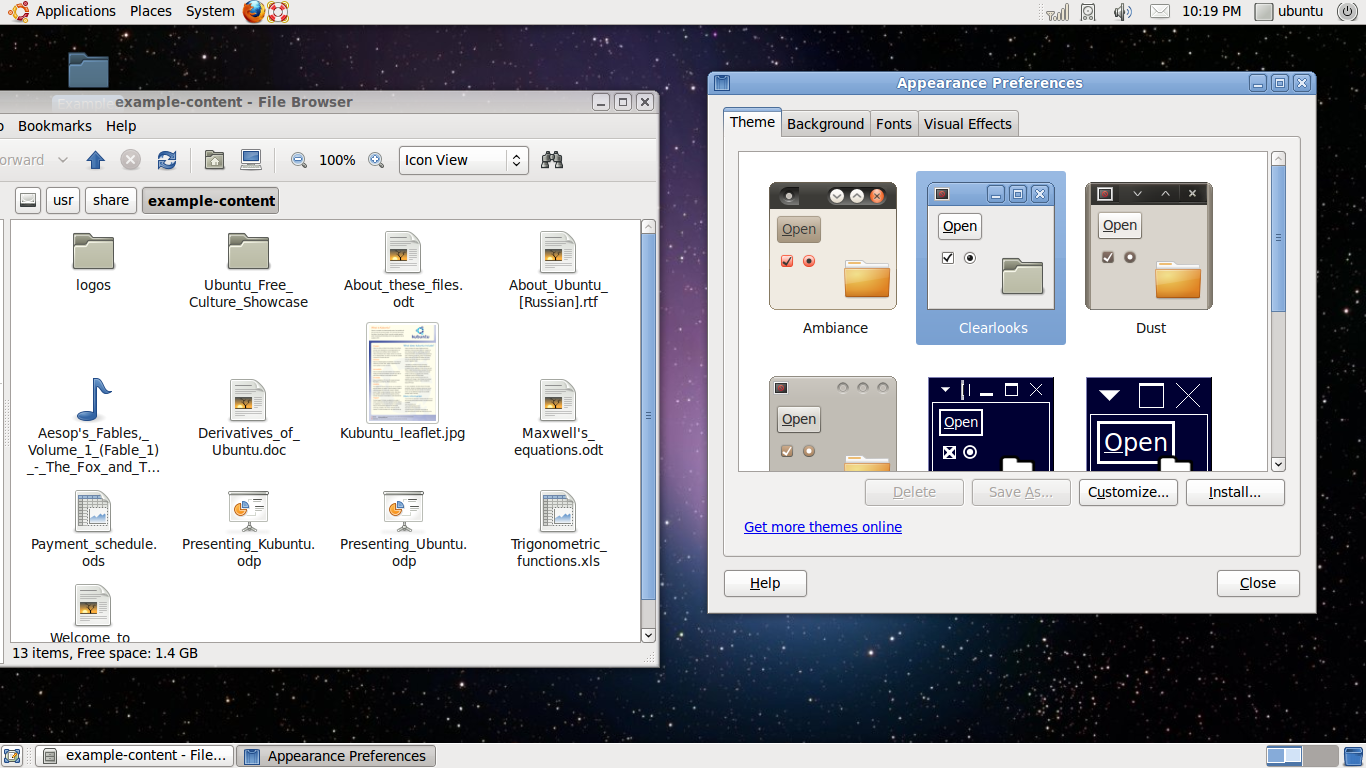Click Help in Appearance Preferences
Image resolution: width=1366 pixels, height=768 pixels.
(765, 583)
